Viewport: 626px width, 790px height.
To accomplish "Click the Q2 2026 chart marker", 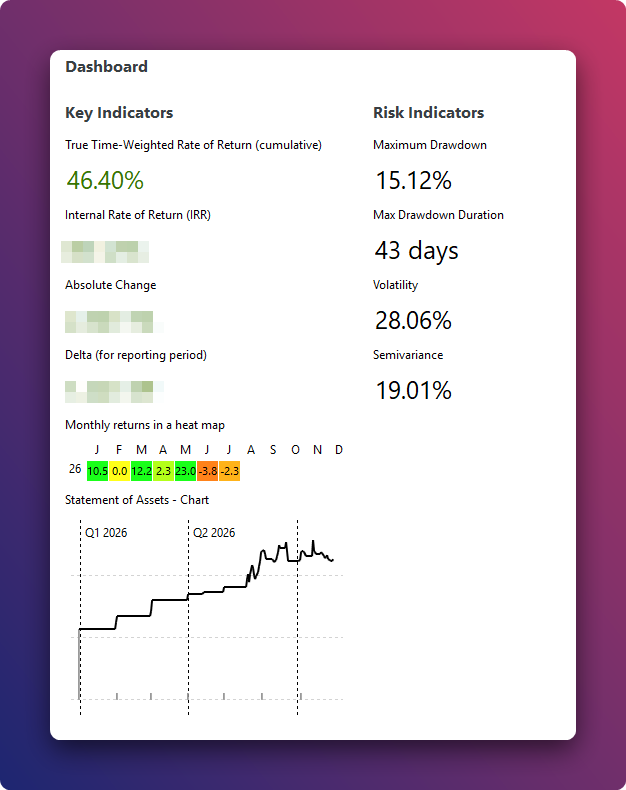I will tap(214, 533).
